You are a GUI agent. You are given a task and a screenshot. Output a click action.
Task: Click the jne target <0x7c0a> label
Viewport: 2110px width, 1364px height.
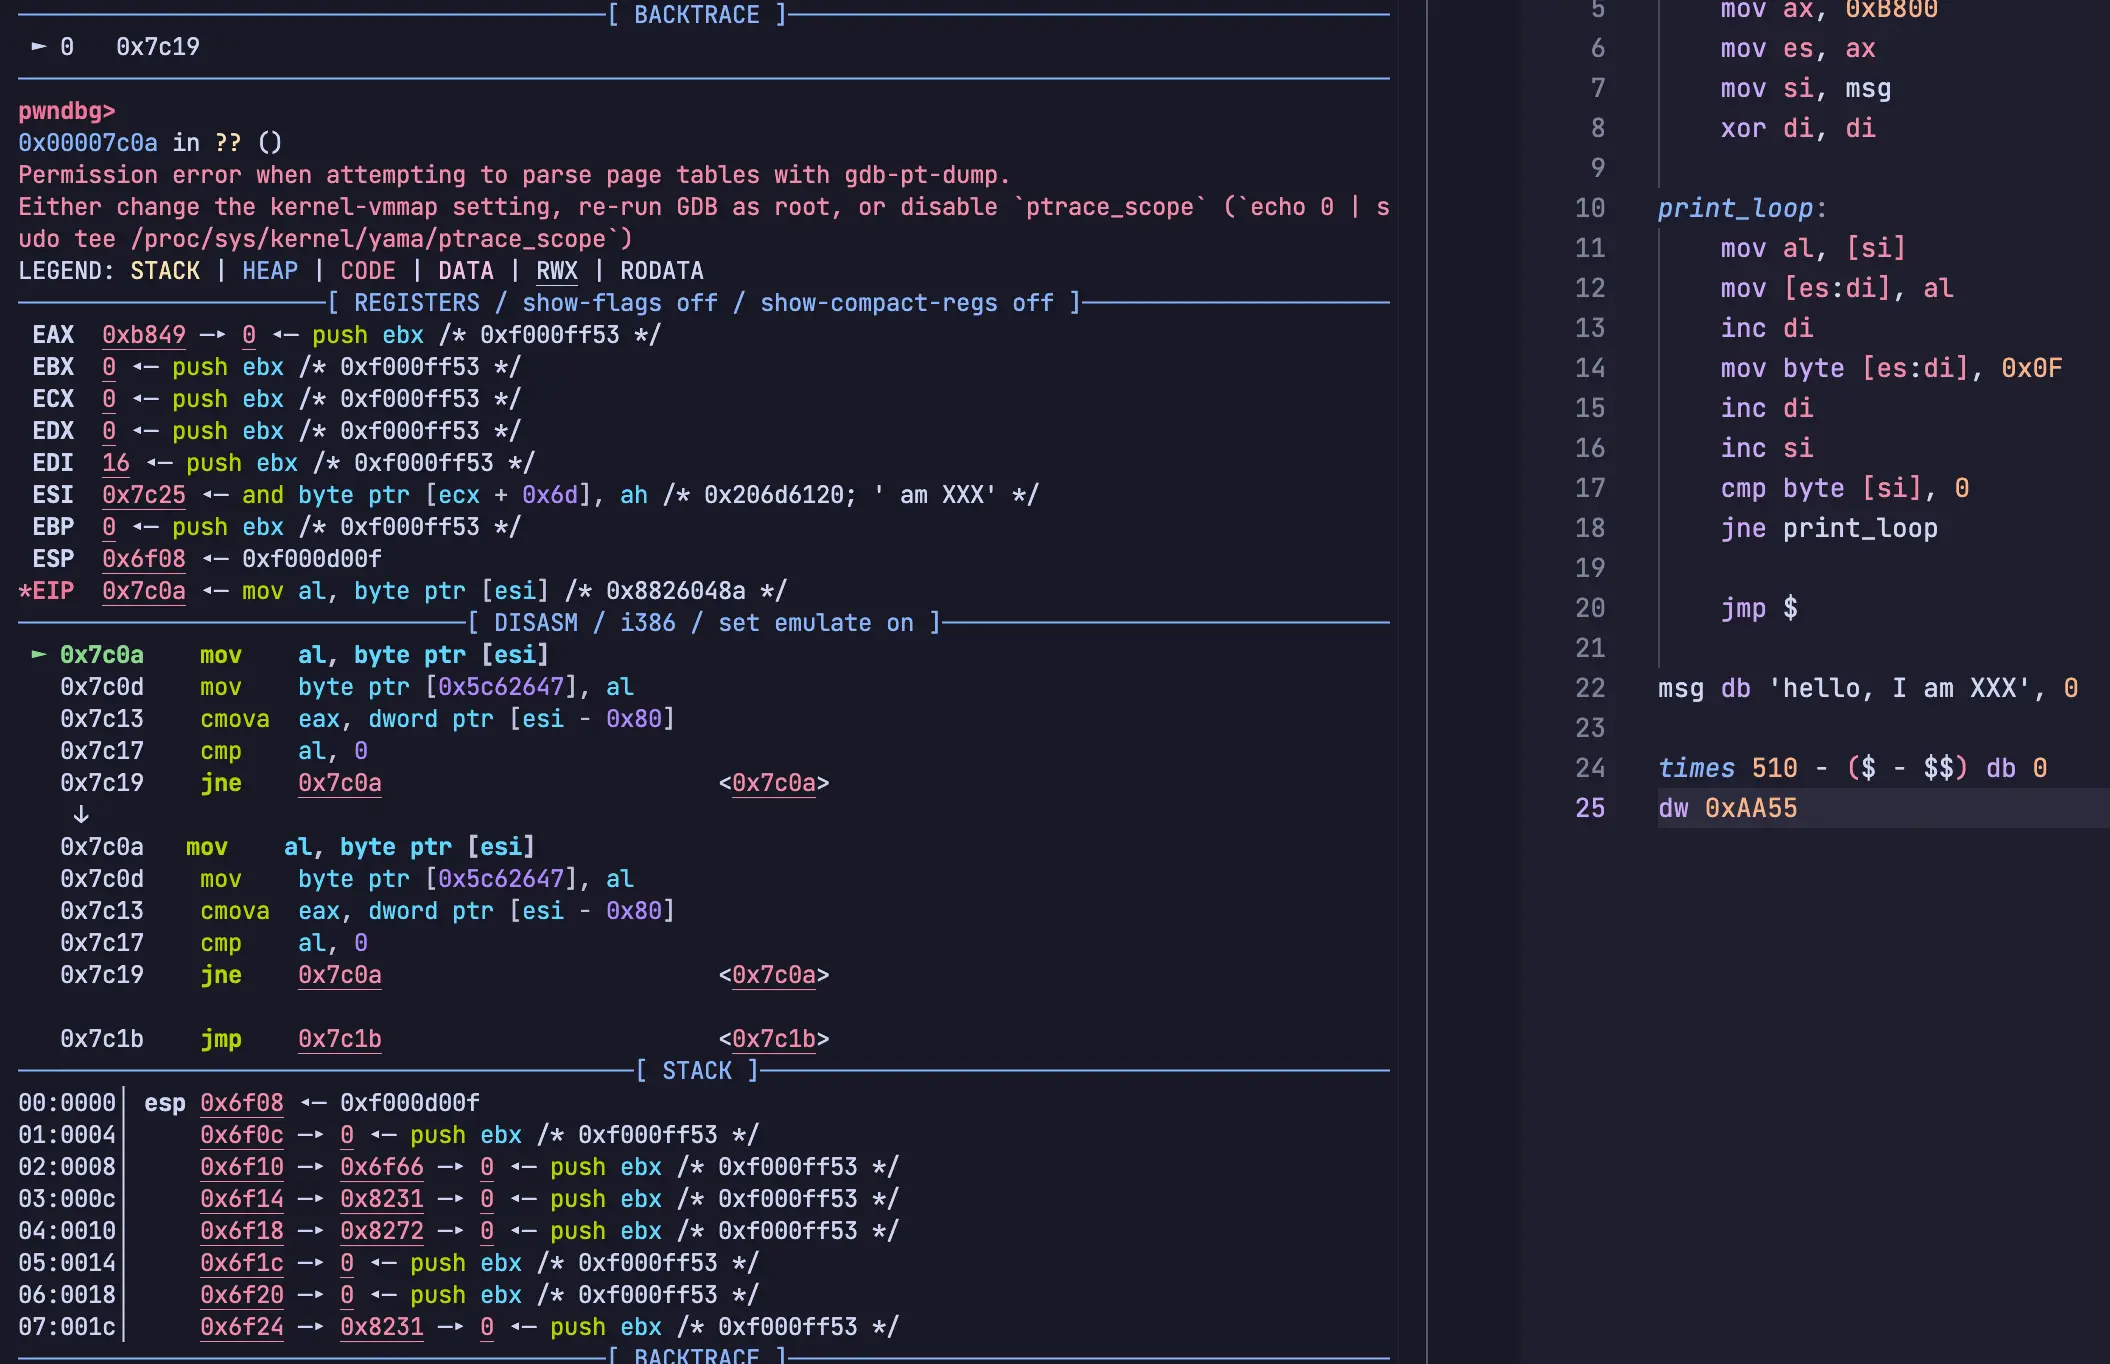773,783
